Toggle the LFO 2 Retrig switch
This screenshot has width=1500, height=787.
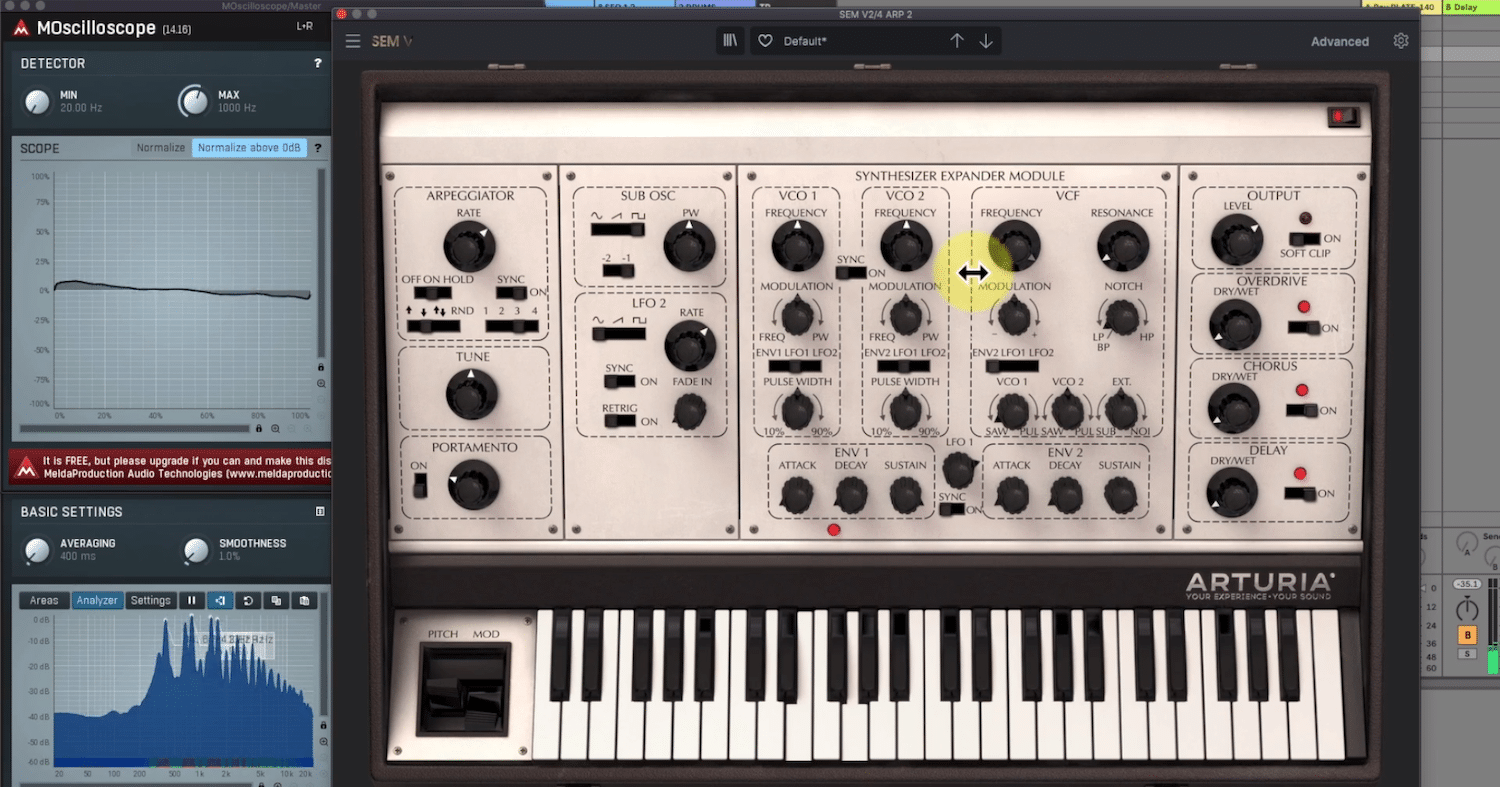click(620, 421)
